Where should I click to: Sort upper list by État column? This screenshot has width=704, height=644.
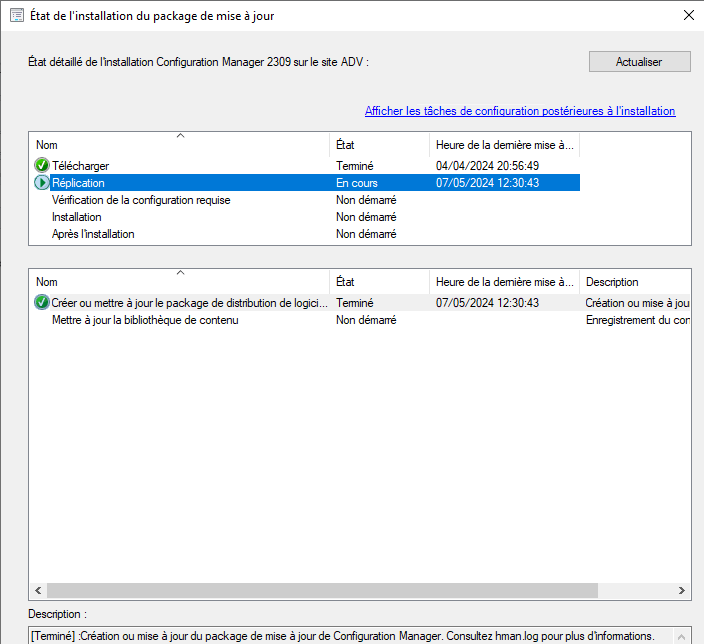pos(380,145)
